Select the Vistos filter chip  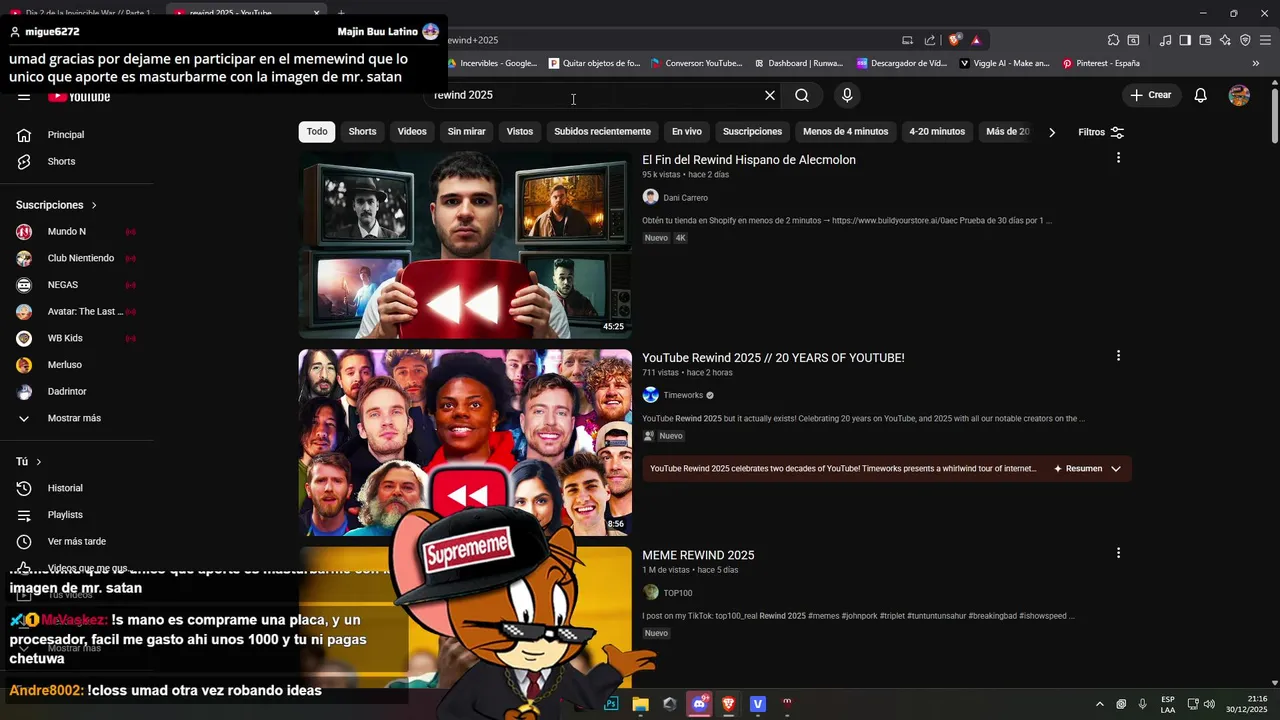click(520, 132)
